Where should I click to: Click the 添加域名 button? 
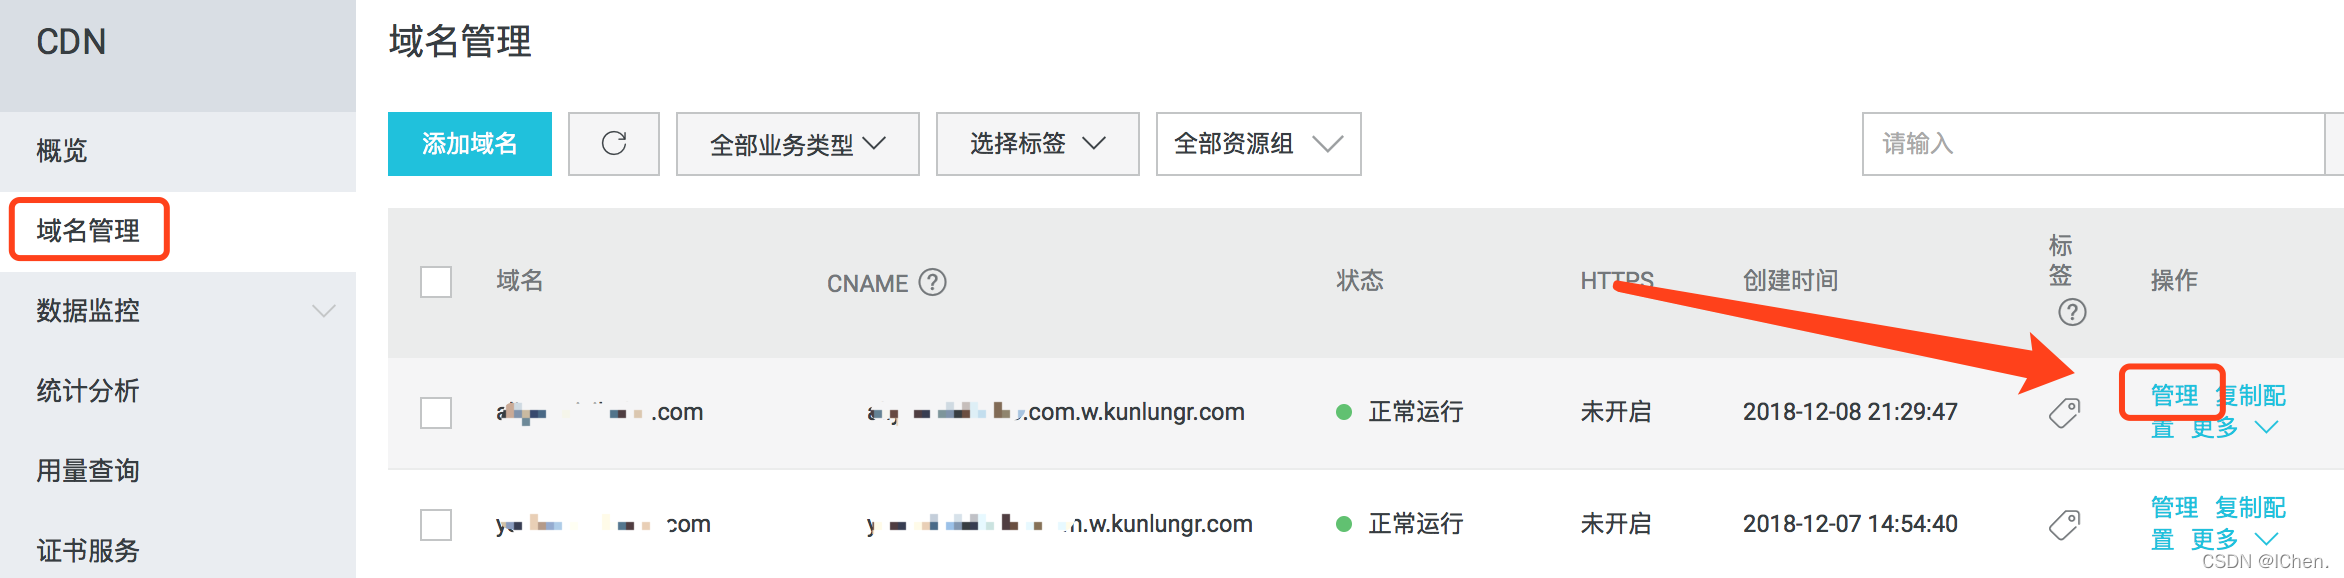[469, 144]
